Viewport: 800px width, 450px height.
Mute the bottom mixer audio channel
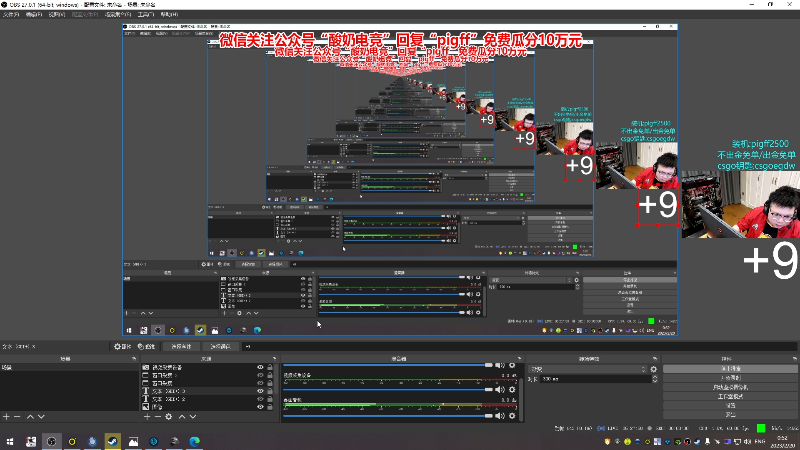click(x=499, y=416)
